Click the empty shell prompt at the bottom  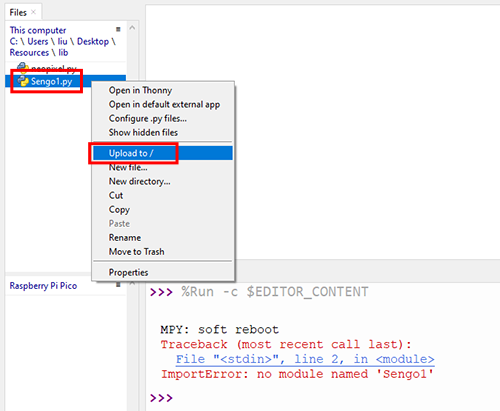tap(161, 398)
